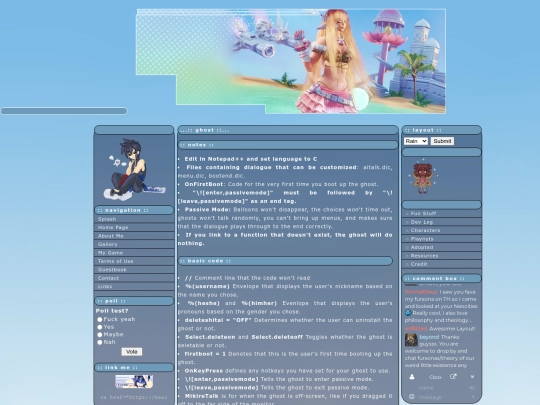Click the name field in the comment box
The image size is (540, 405).
pyautogui.click(x=441, y=388)
